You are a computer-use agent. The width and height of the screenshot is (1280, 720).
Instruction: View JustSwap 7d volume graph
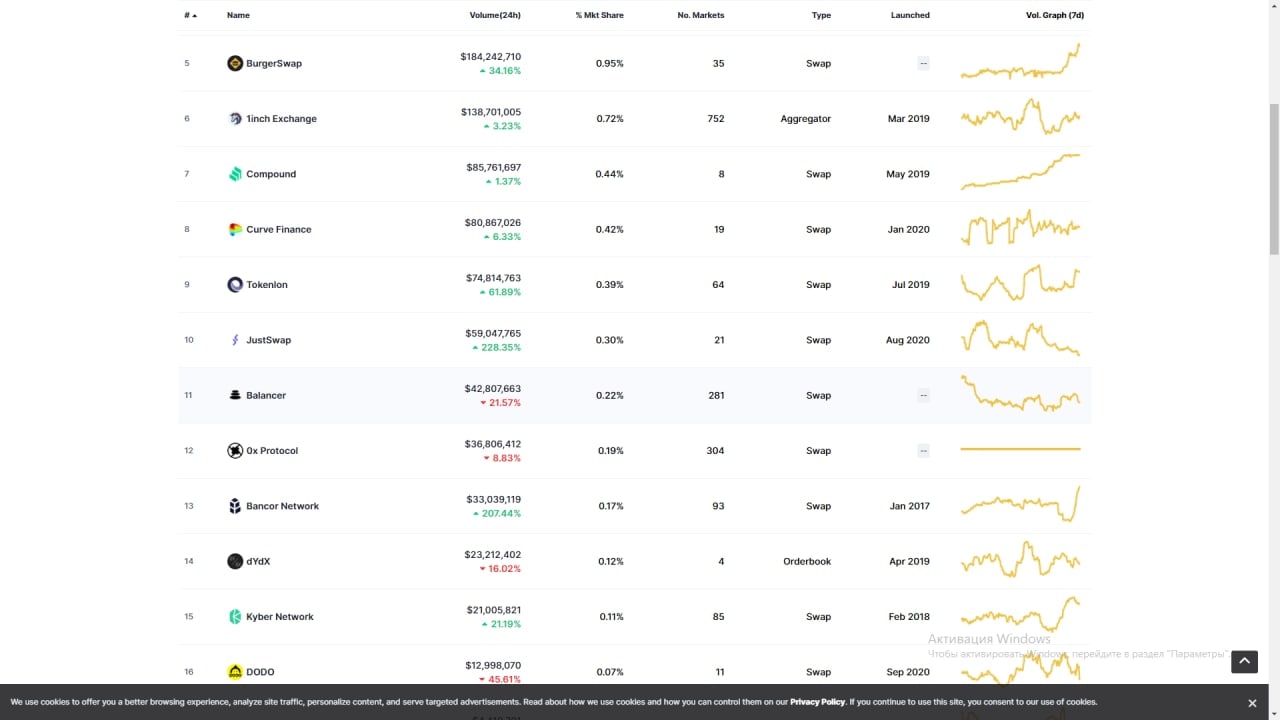tap(1020, 338)
